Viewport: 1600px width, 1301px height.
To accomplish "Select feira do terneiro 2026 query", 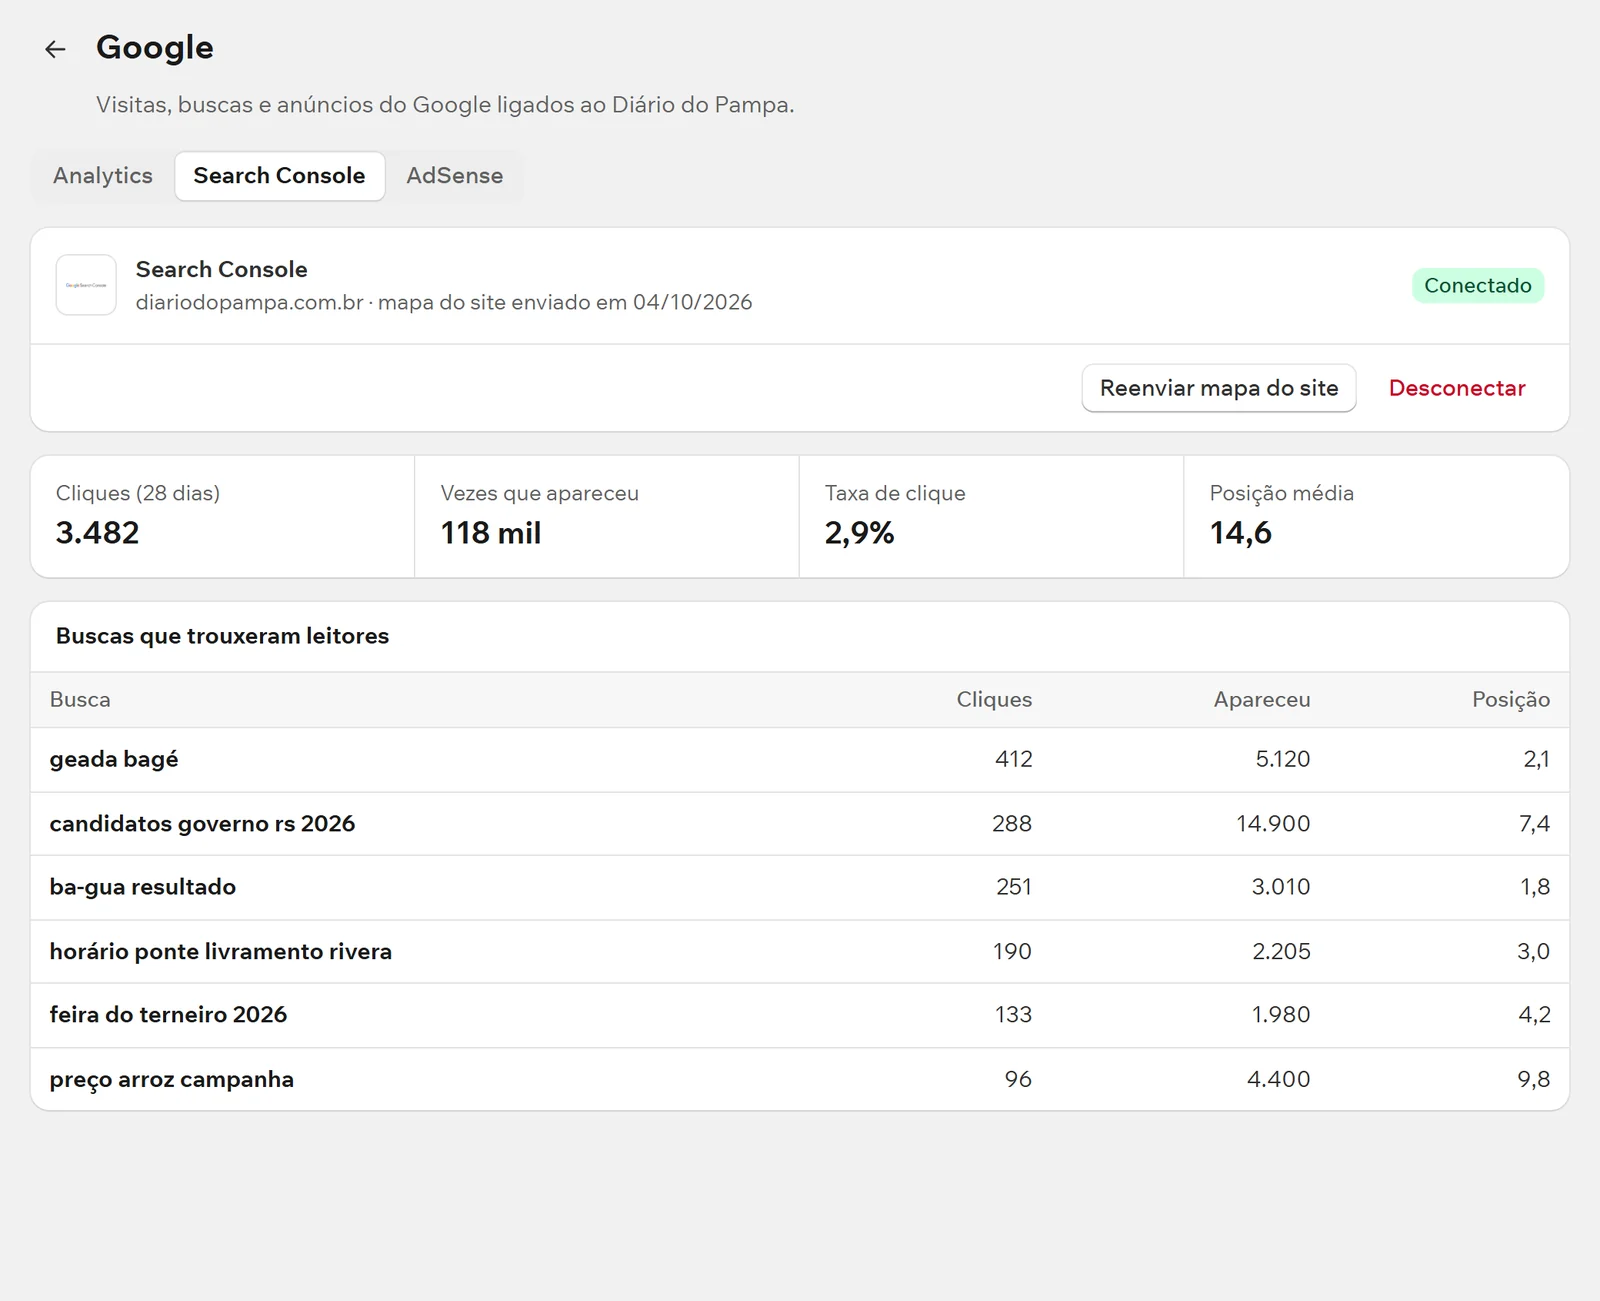I will (x=168, y=1015).
